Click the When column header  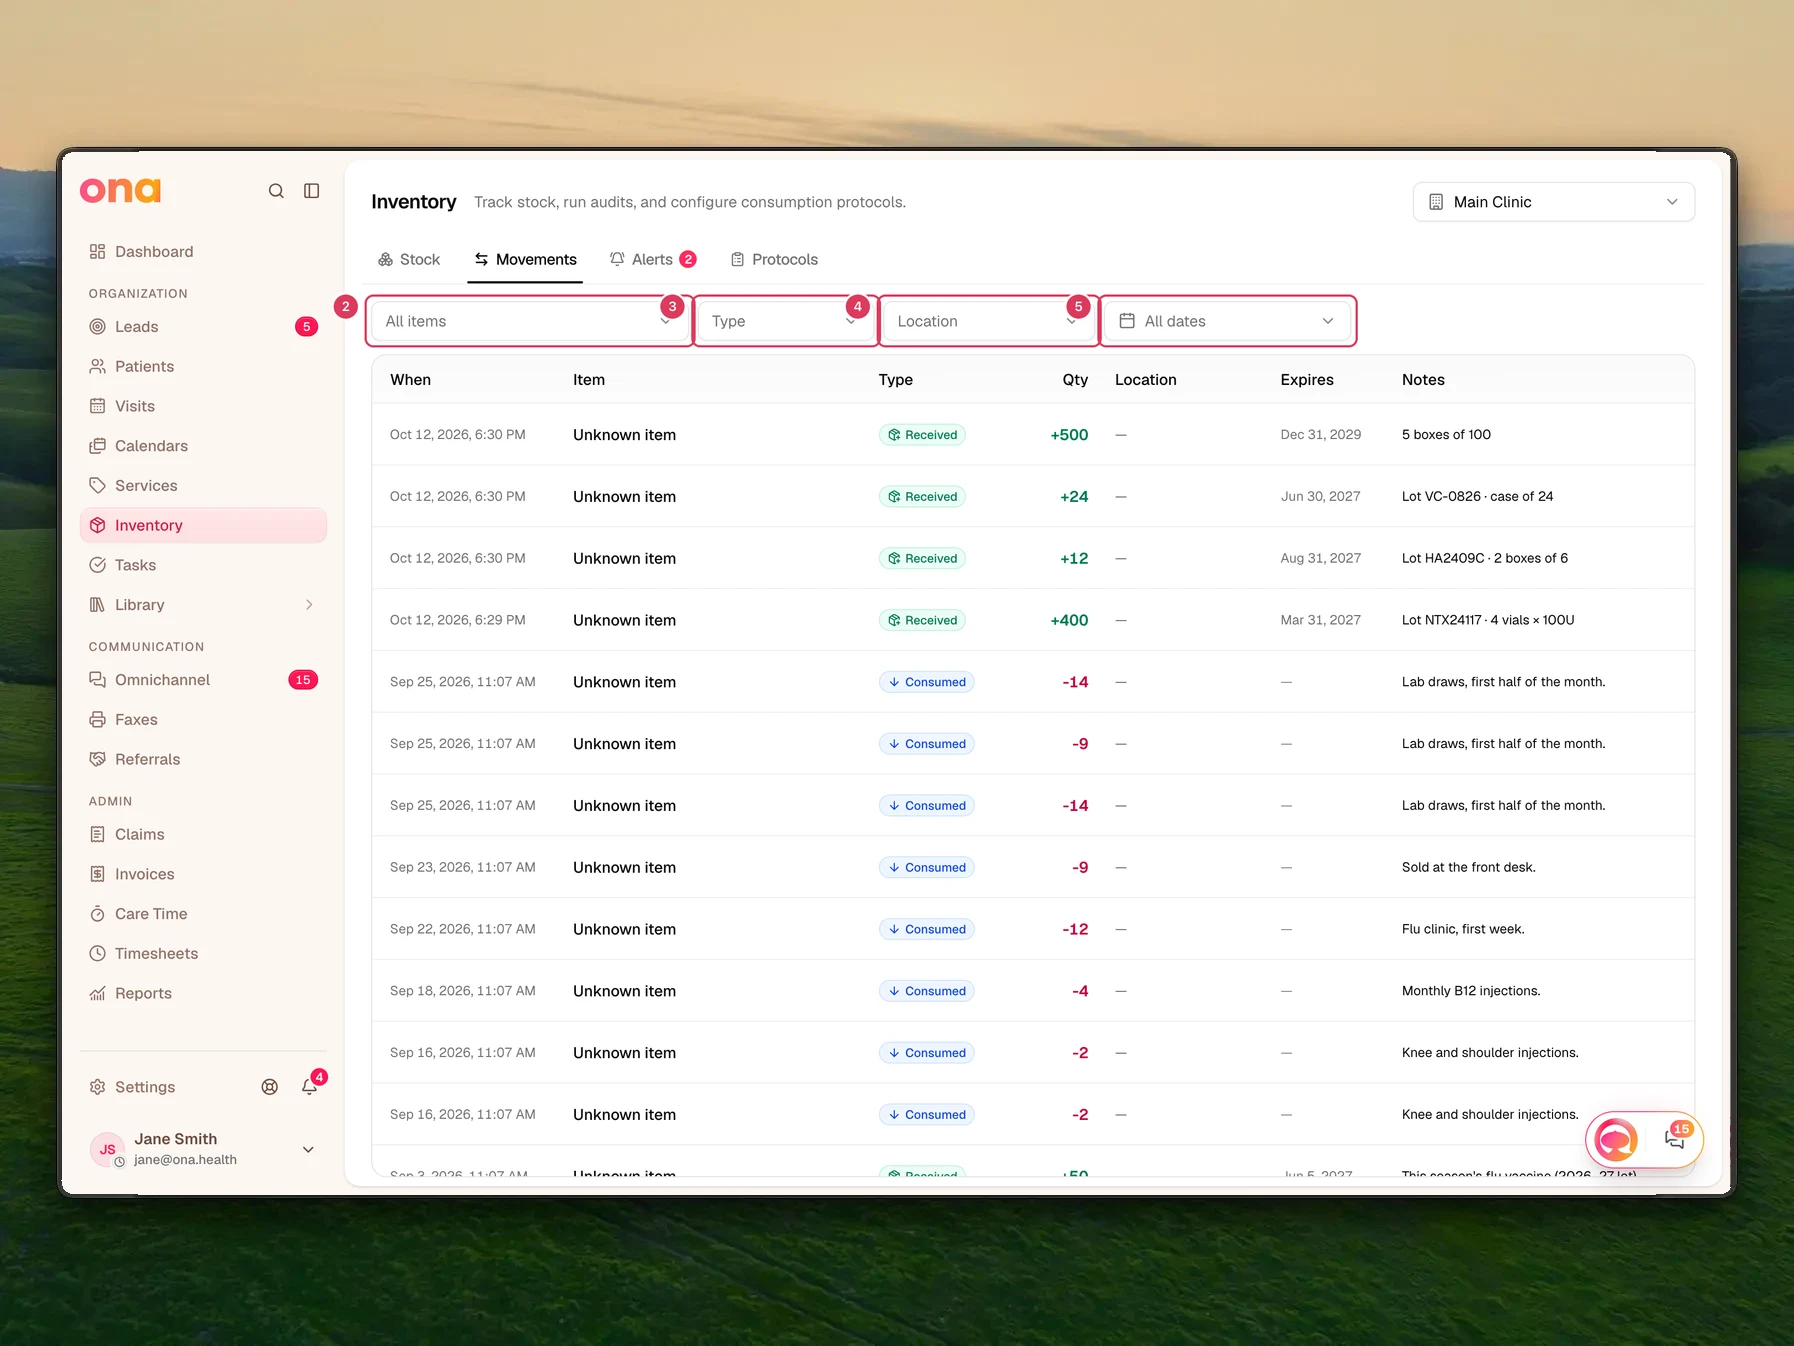coord(410,380)
